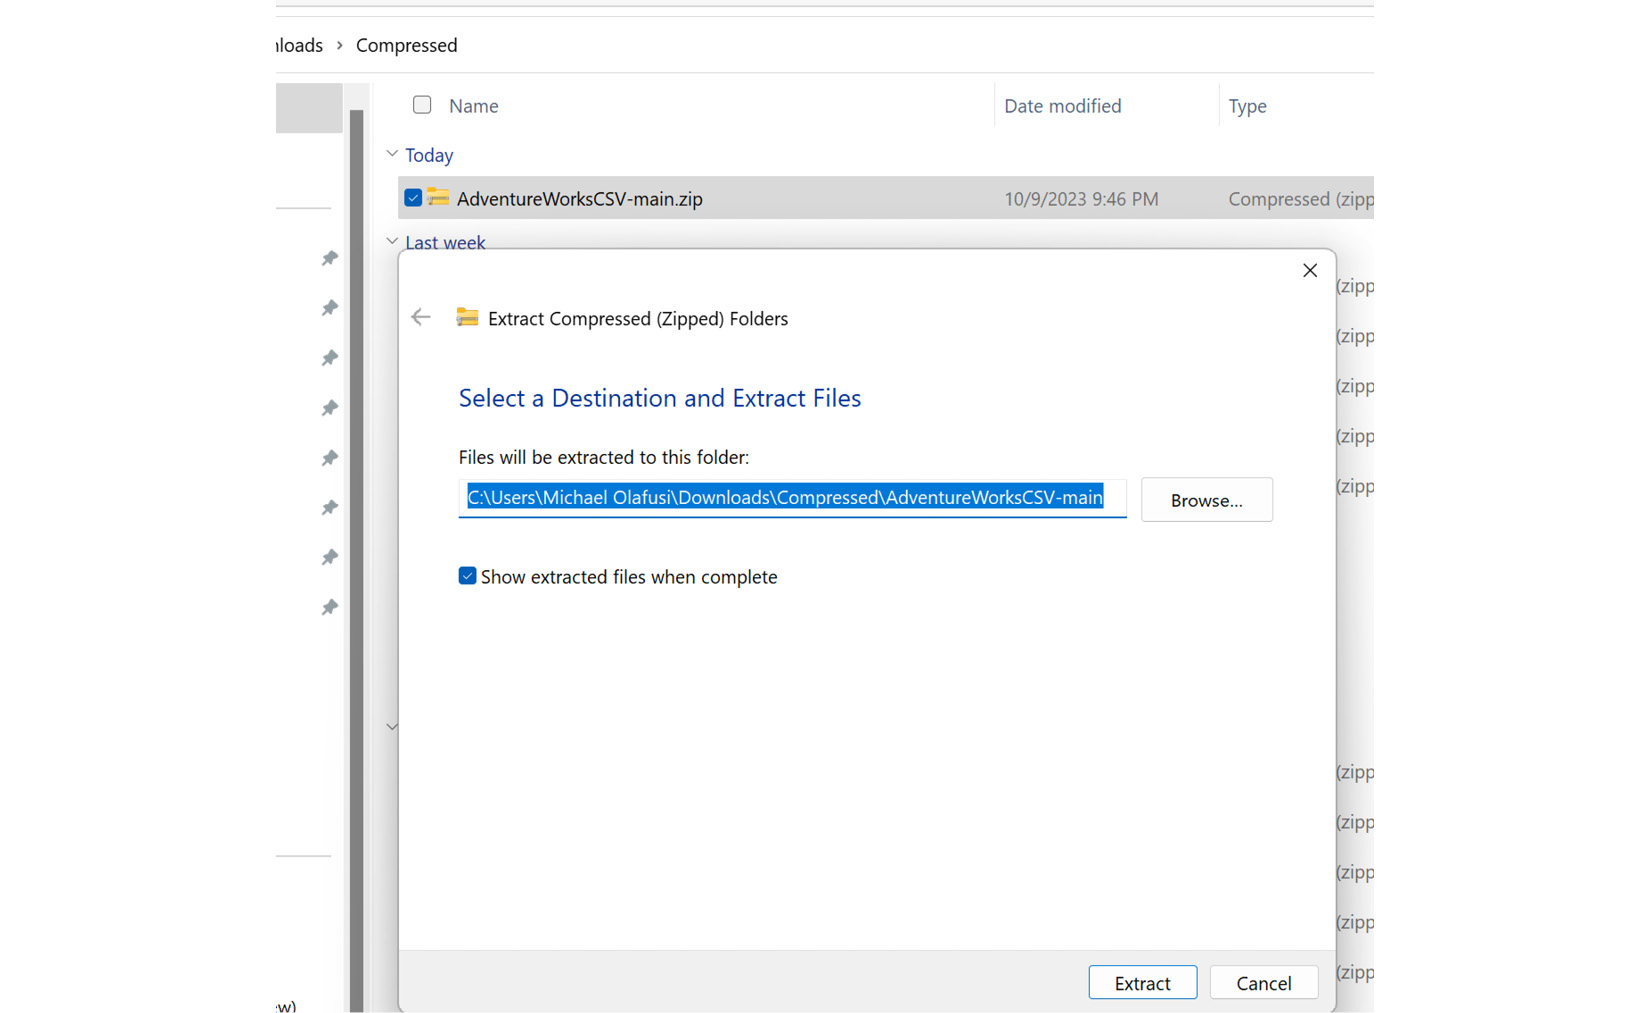This screenshot has width=1650, height=1013.
Task: Click the zipped folder icon in dialog title
Action: 467,318
